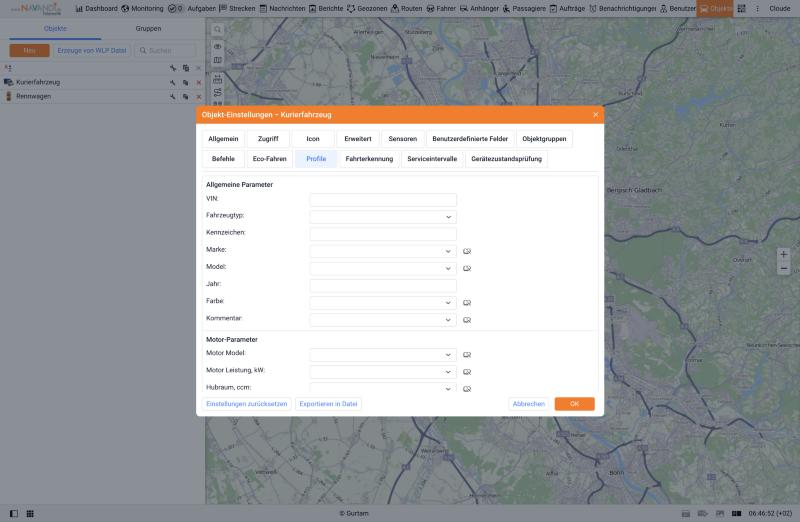Open the Strecken menu item
Screen dimensions: 800x522
(x=237, y=9)
